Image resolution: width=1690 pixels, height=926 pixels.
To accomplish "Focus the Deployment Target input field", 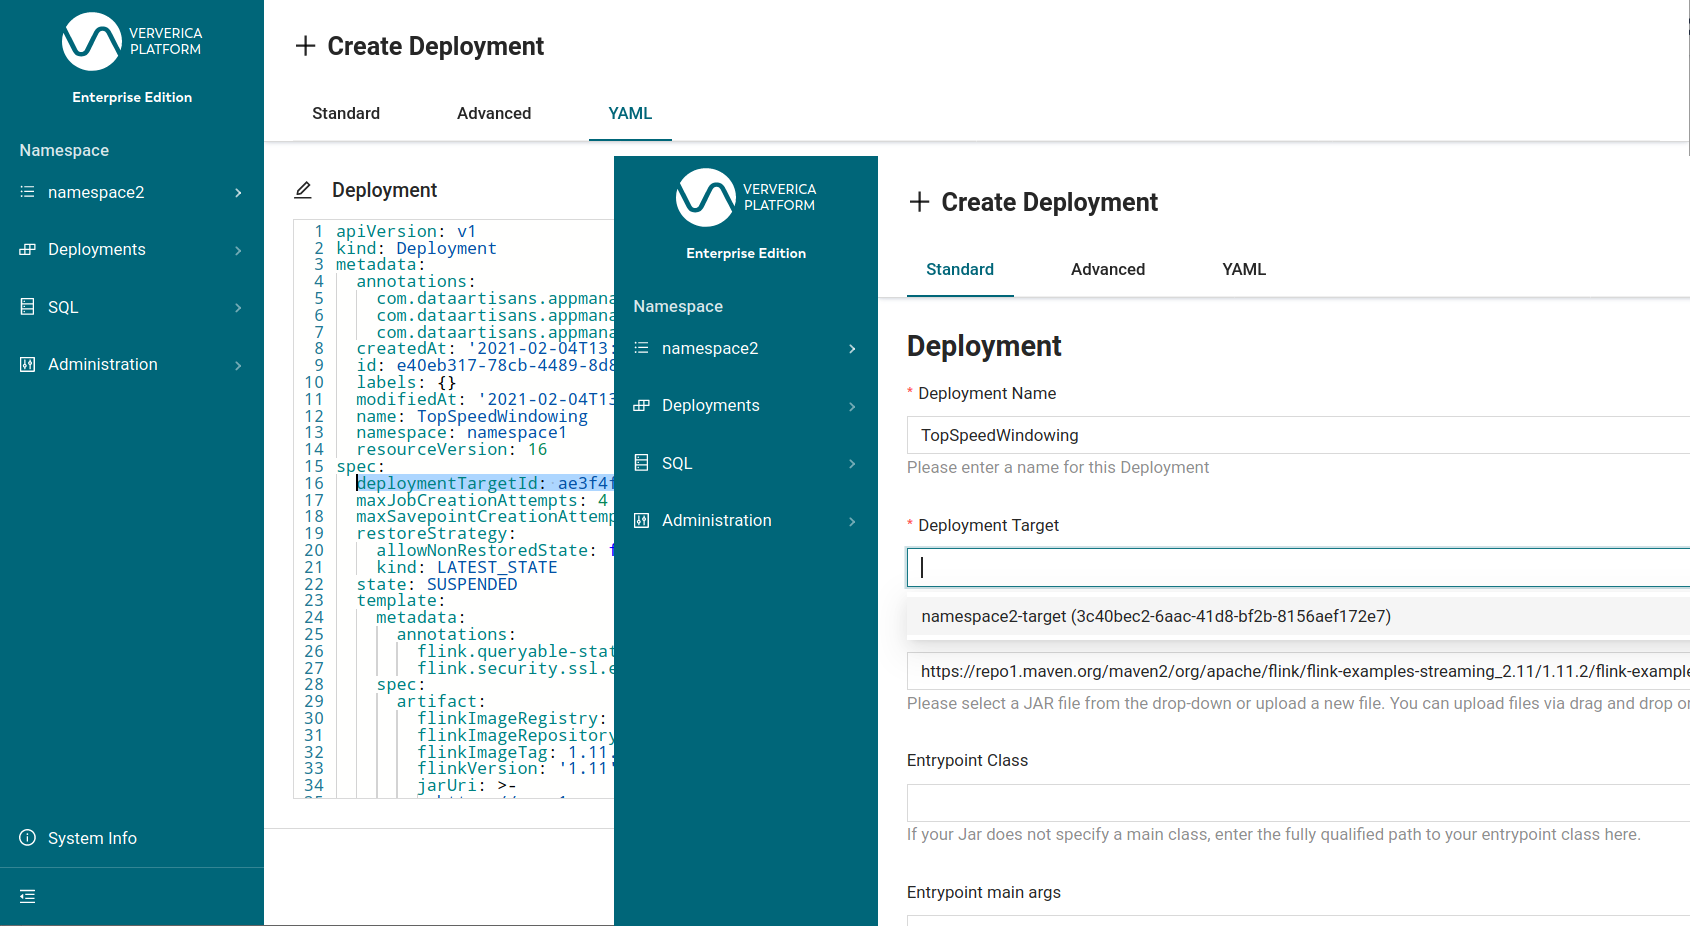I will click(1298, 567).
